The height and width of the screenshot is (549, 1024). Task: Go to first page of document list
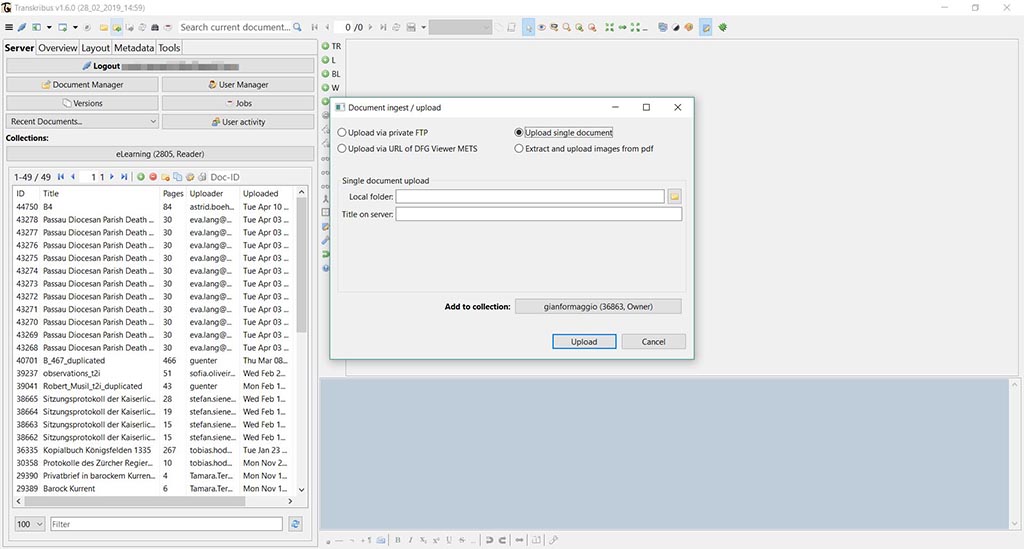(61, 177)
